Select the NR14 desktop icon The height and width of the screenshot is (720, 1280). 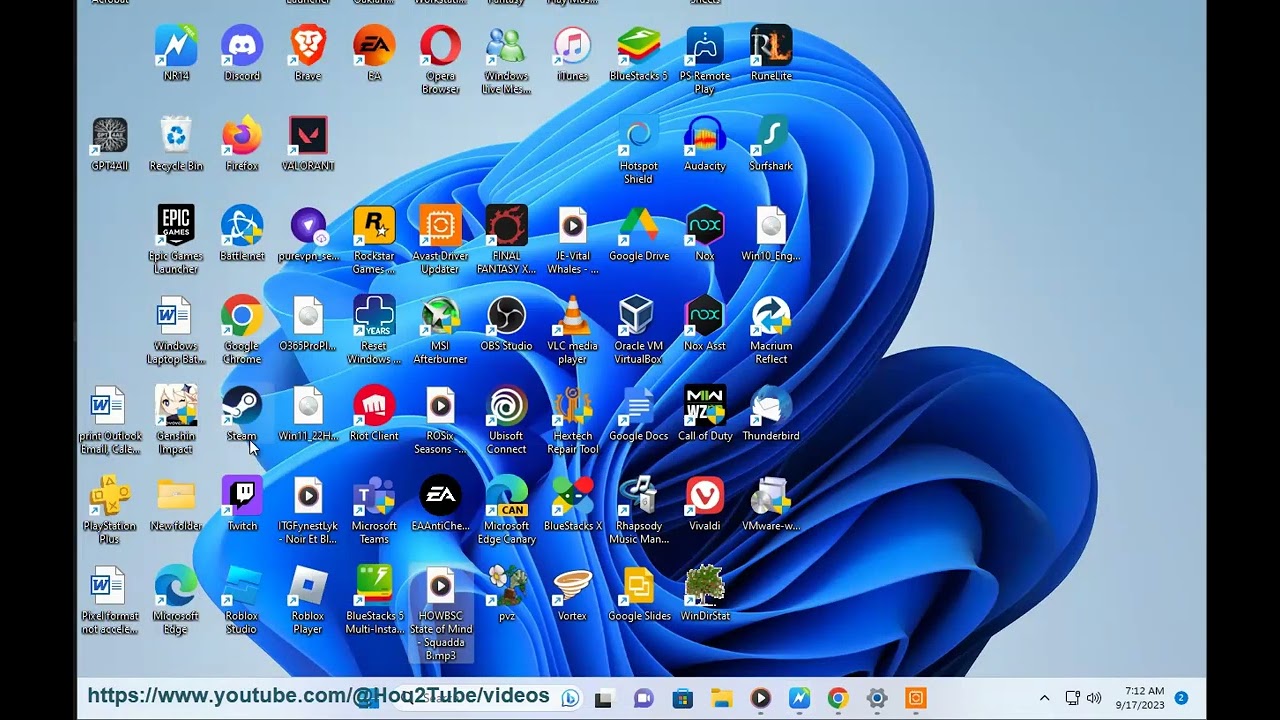[176, 54]
